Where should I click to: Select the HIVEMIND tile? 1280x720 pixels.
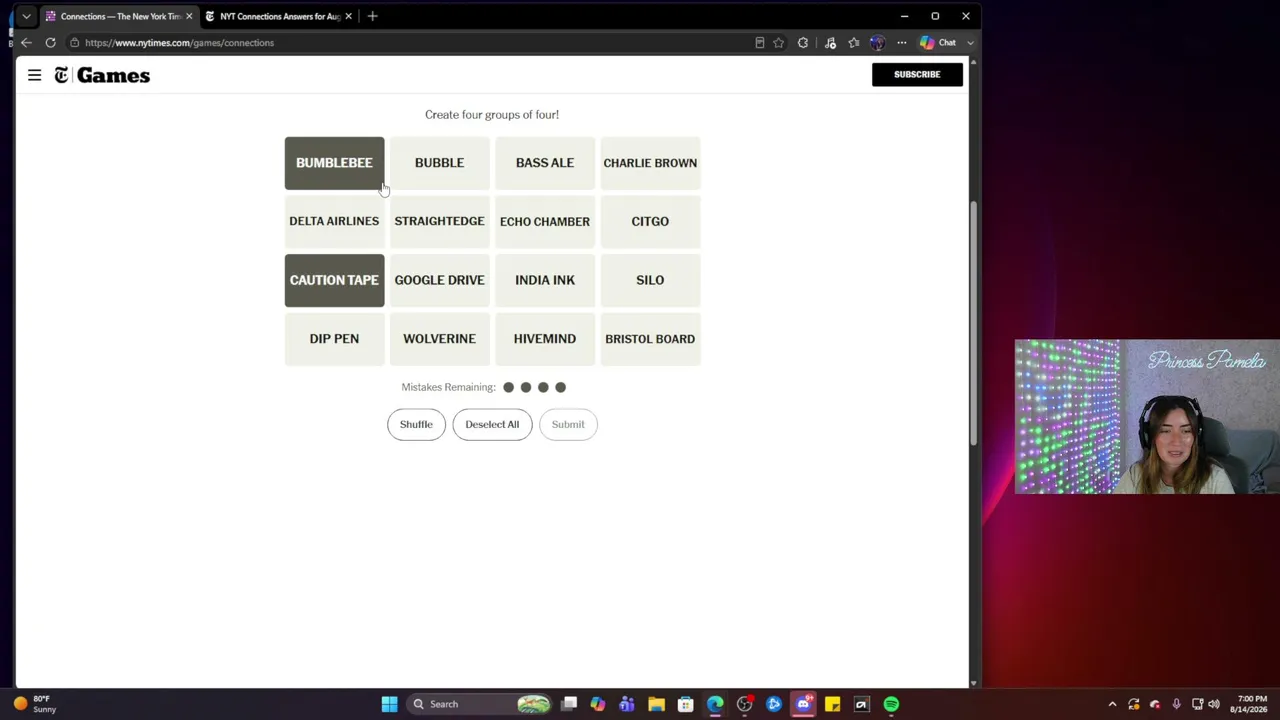545,339
